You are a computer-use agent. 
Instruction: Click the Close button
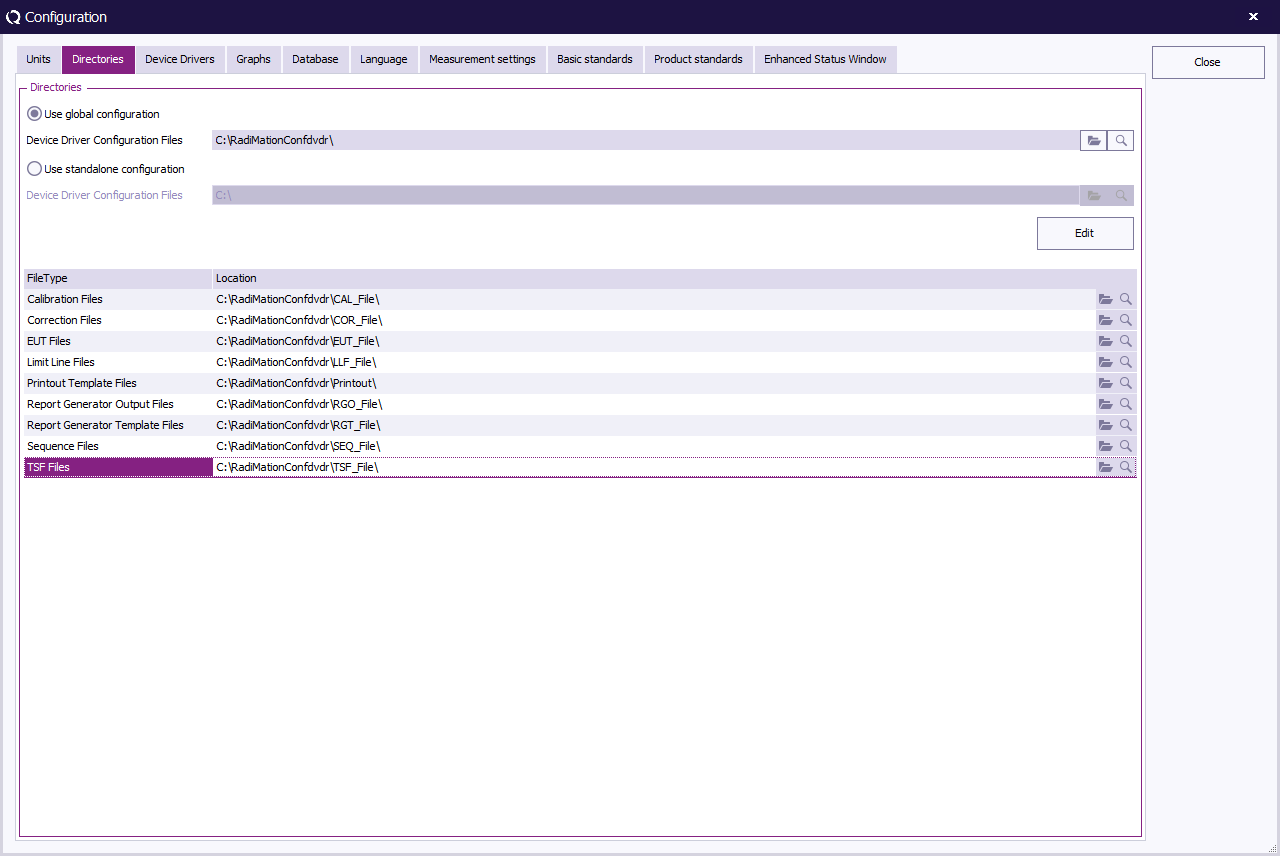pyautogui.click(x=1208, y=62)
